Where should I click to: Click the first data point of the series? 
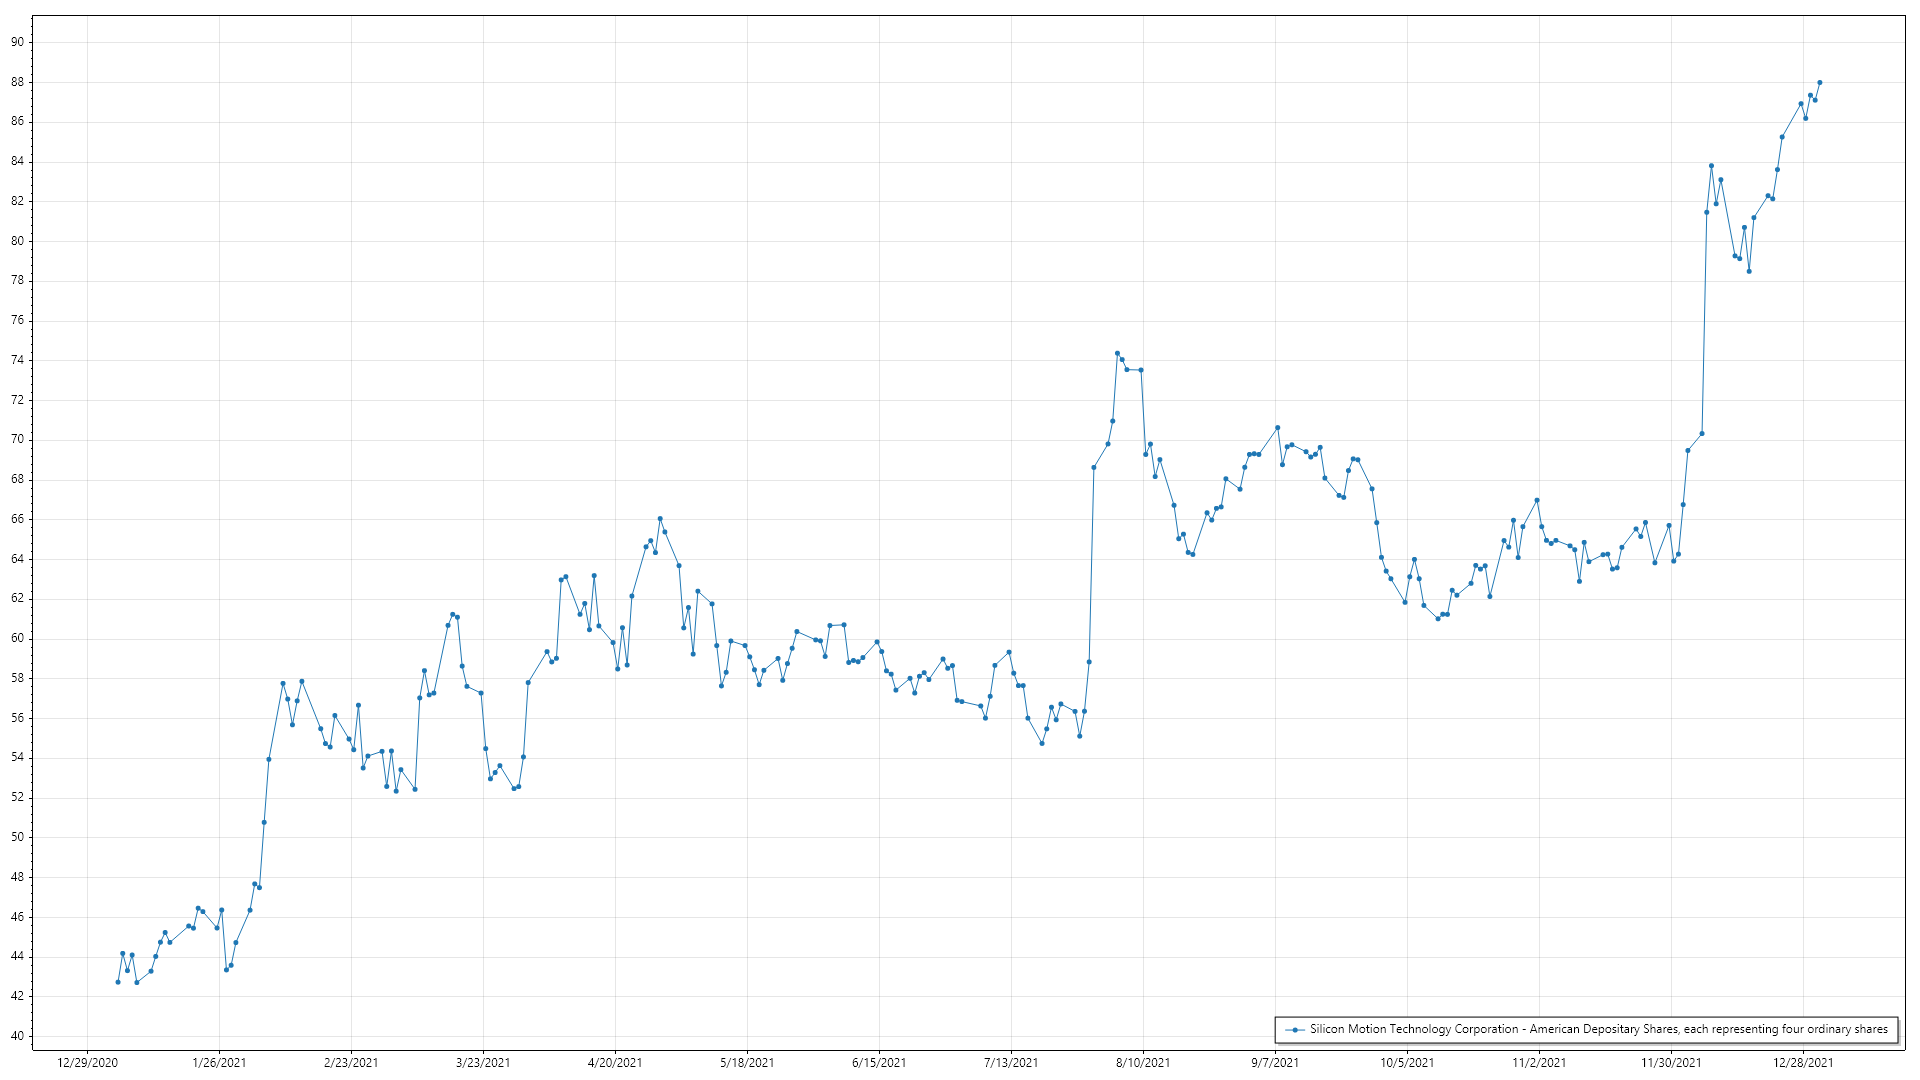click(x=118, y=982)
